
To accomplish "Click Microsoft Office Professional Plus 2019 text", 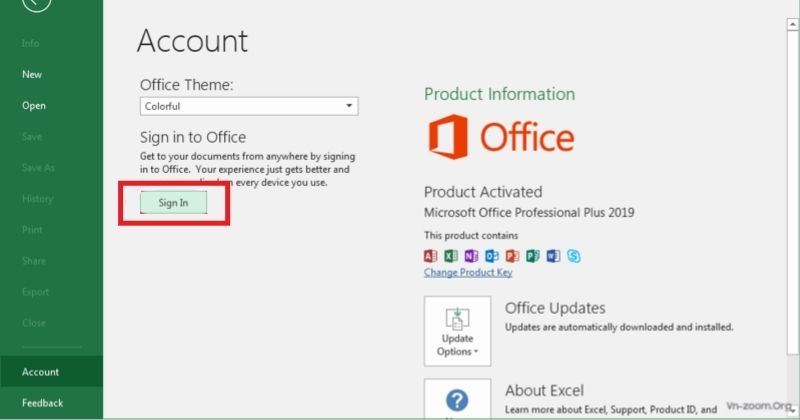I will (x=529, y=212).
